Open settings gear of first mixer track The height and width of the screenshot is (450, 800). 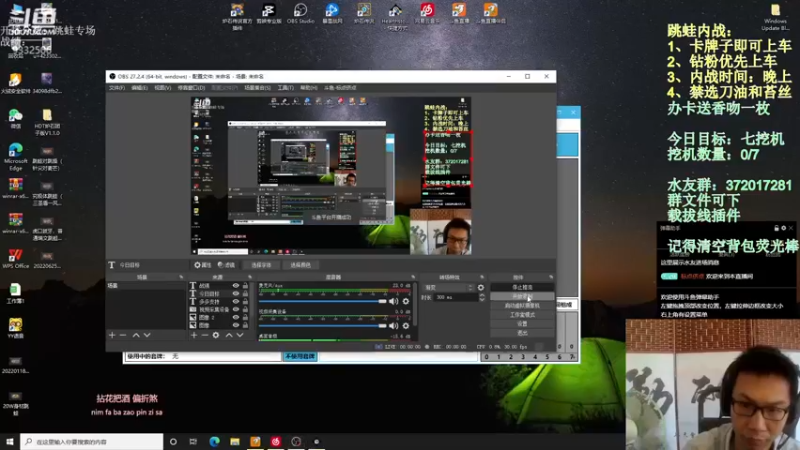406,302
